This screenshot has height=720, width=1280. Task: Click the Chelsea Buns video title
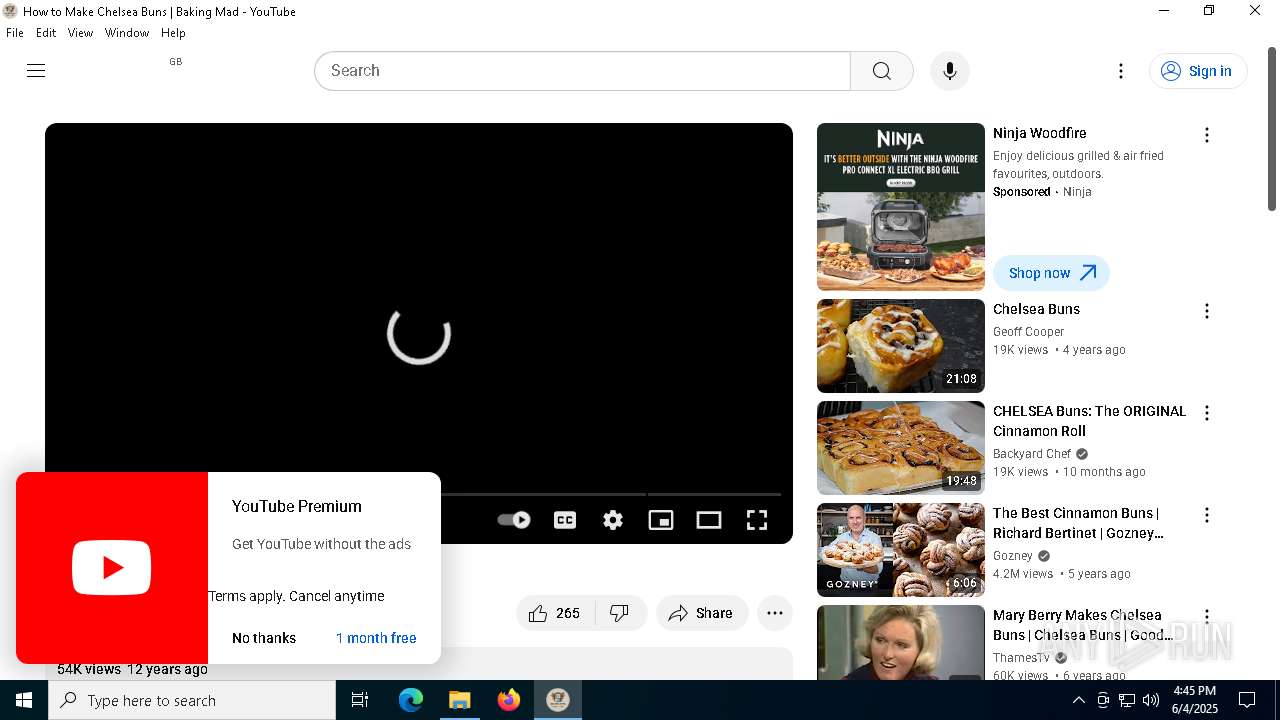(1036, 309)
